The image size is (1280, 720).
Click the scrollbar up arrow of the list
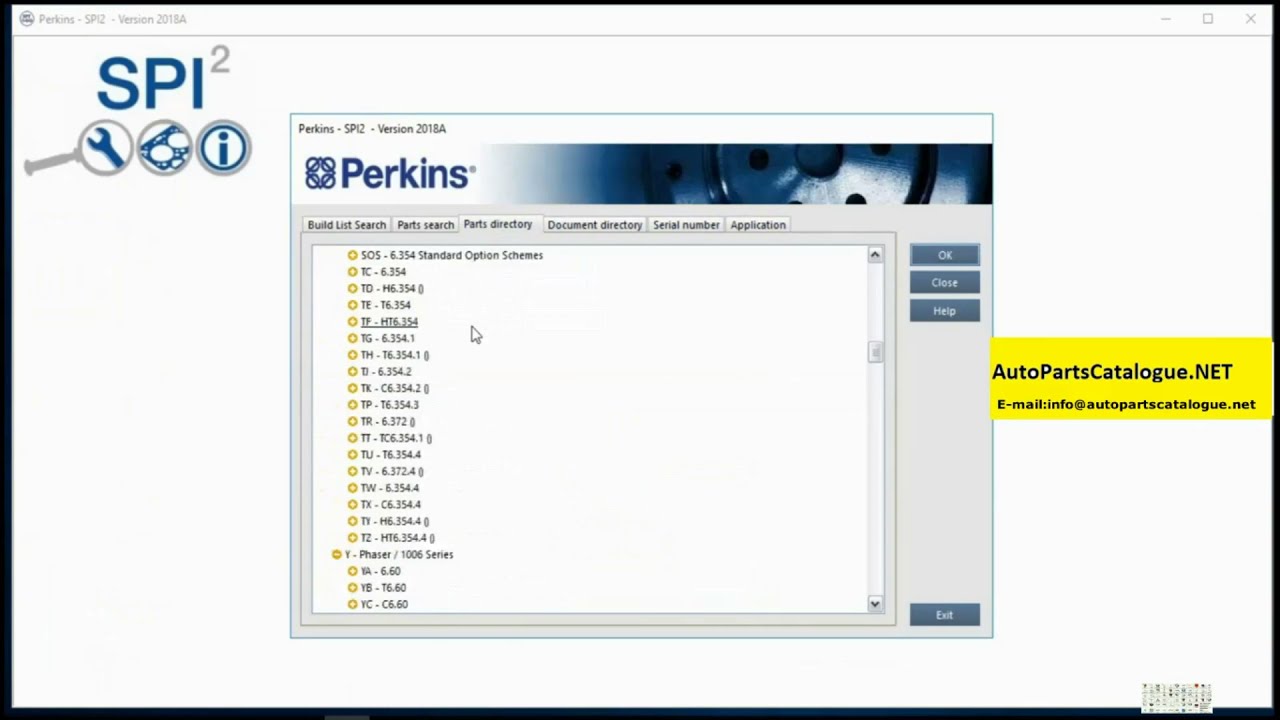(x=875, y=255)
